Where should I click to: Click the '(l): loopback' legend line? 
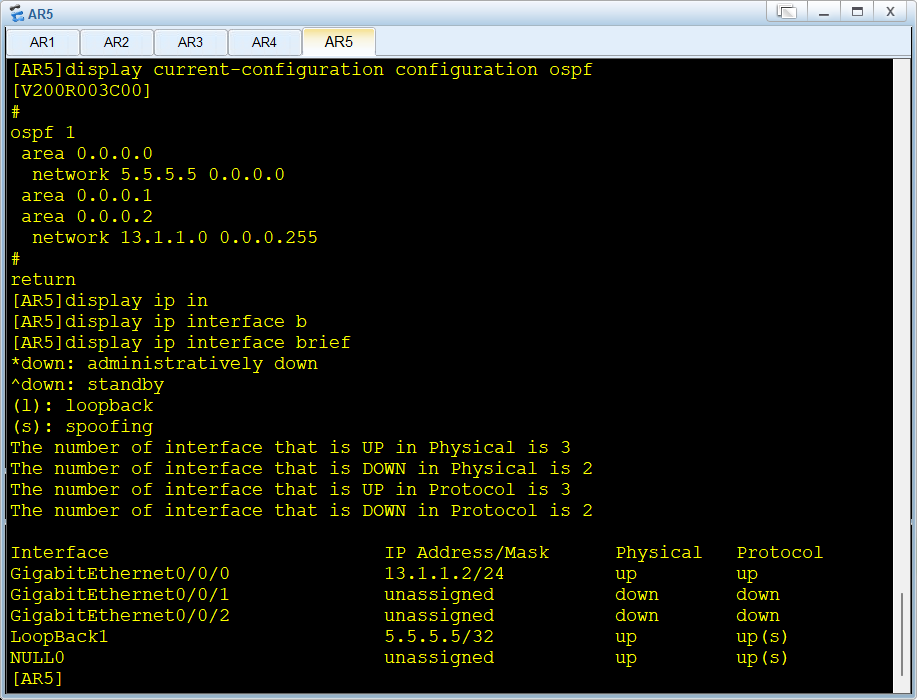(x=82, y=406)
